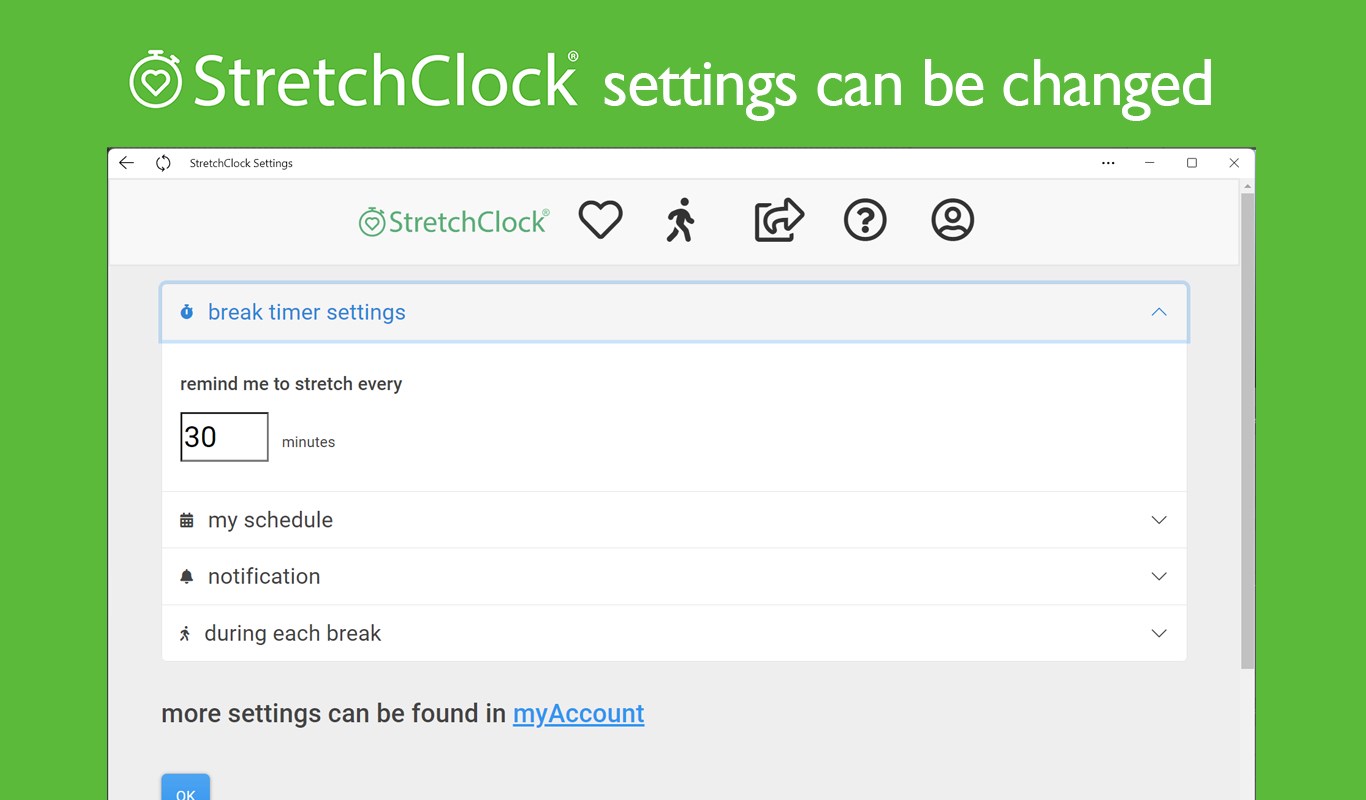This screenshot has height=800, width=1366.
Task: Open the myAccount link
Action: pyautogui.click(x=578, y=713)
